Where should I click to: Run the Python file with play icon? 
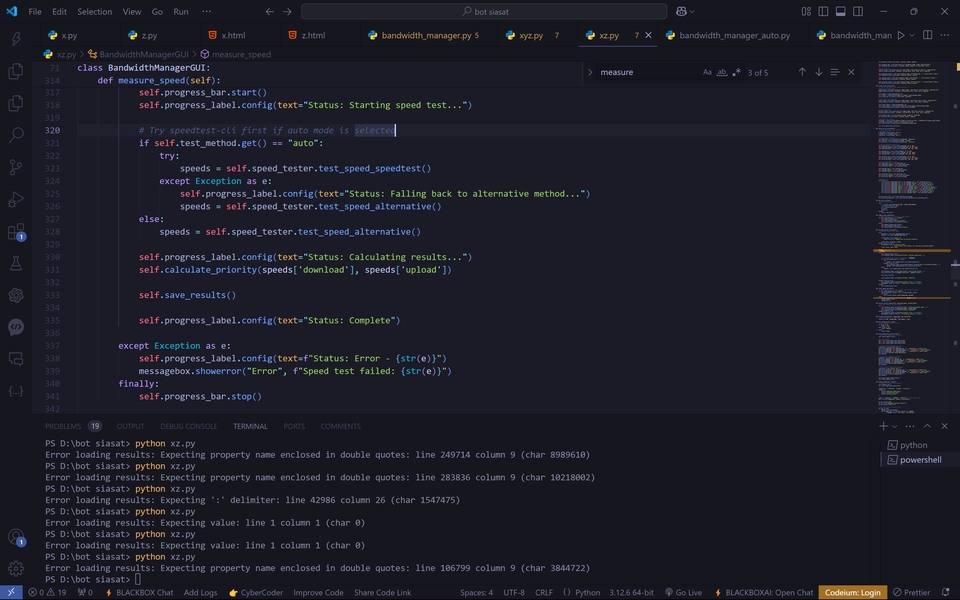click(x=901, y=35)
